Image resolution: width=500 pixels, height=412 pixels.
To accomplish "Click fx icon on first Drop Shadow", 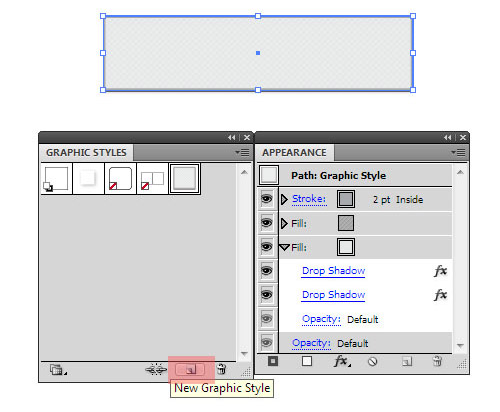I will tap(440, 271).
